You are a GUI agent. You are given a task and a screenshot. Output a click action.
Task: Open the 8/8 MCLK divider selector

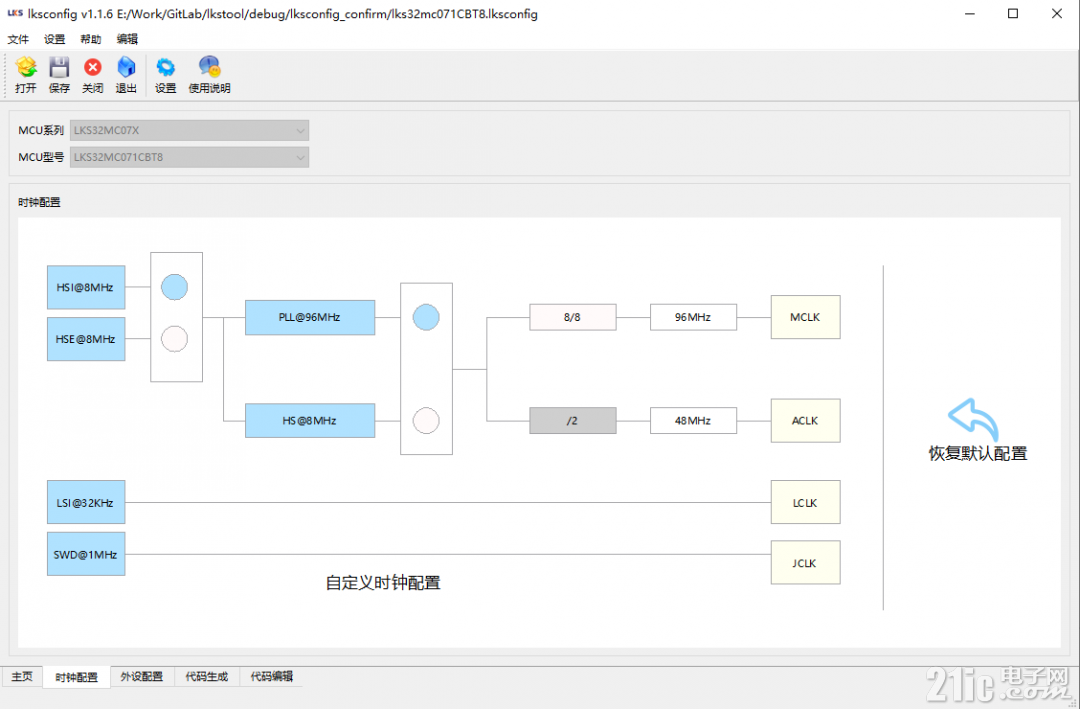click(x=572, y=317)
